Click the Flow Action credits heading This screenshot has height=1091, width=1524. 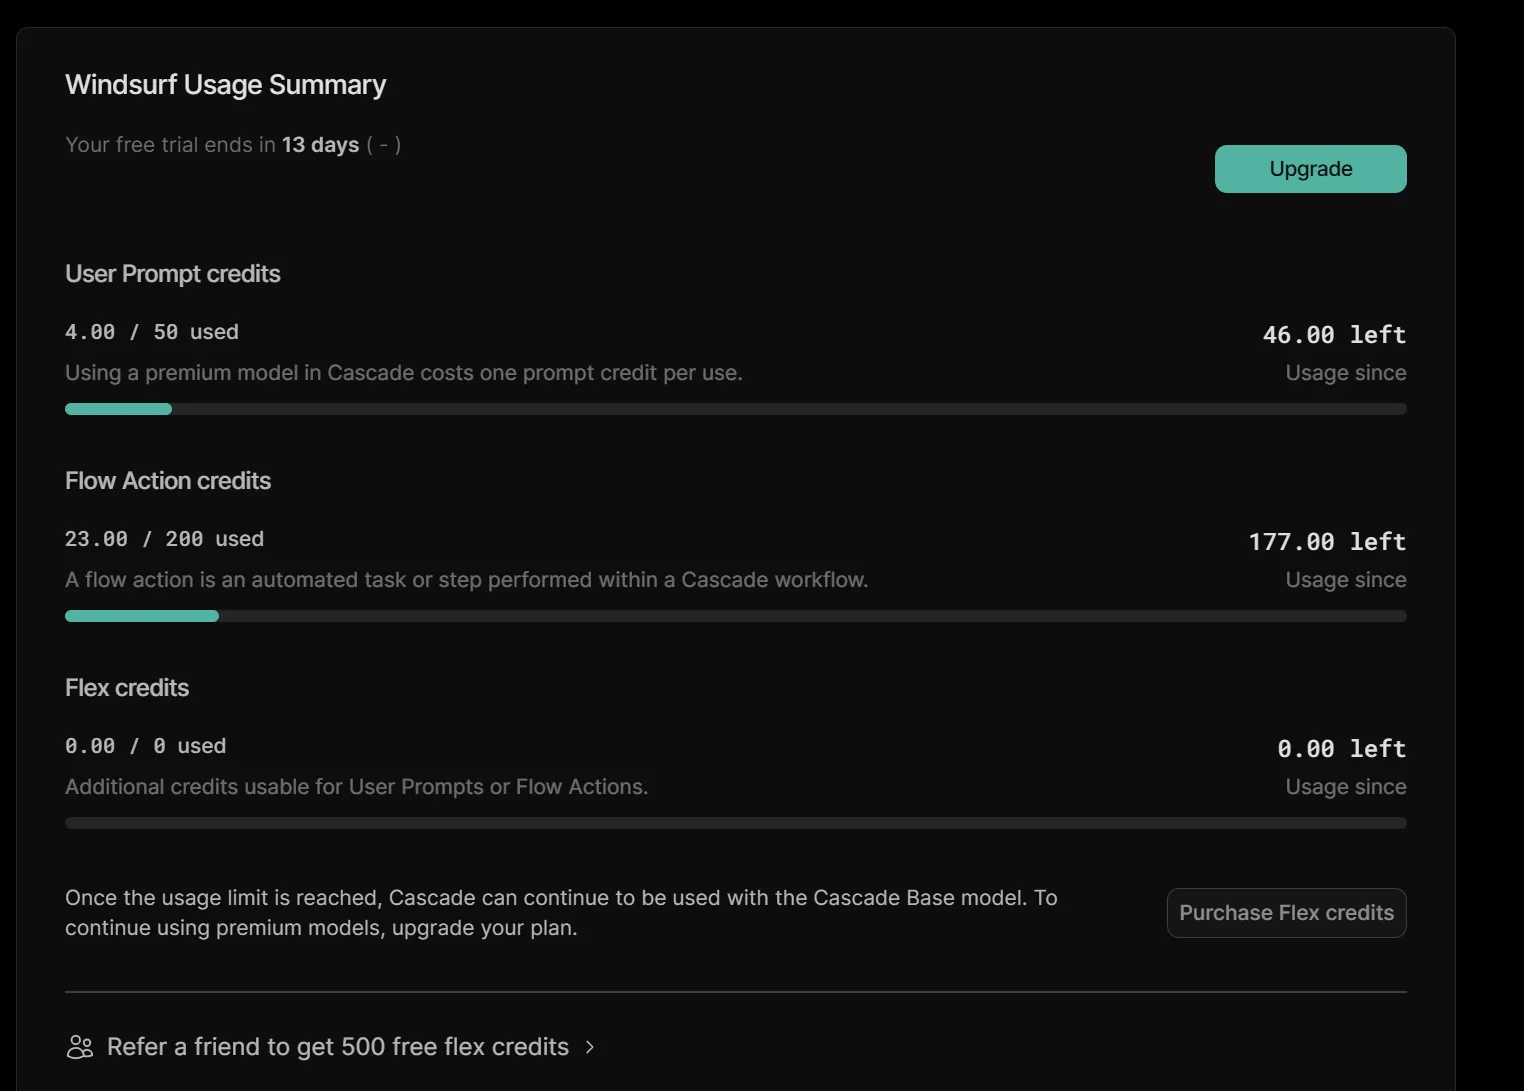tap(168, 481)
